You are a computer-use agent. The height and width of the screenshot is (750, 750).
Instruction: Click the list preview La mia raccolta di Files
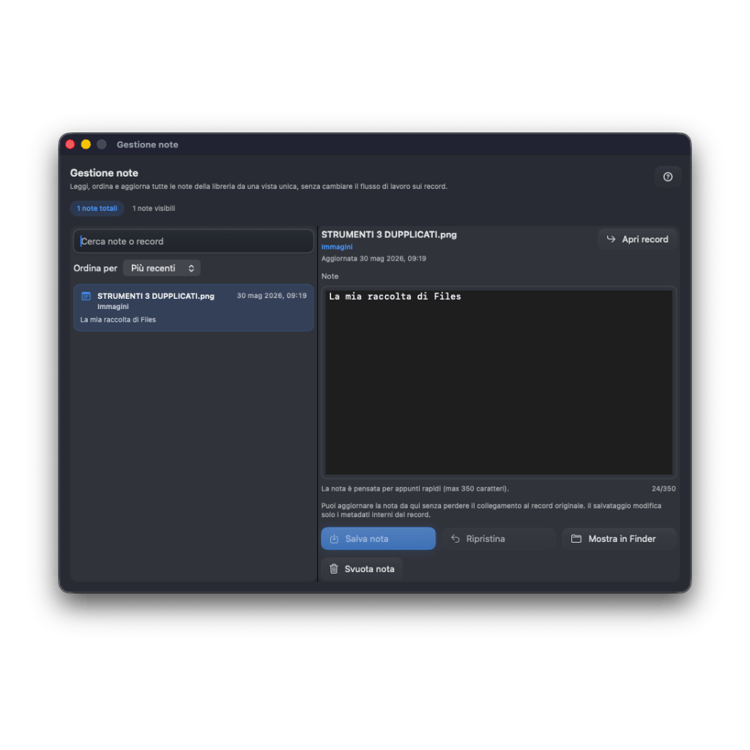click(x=118, y=320)
